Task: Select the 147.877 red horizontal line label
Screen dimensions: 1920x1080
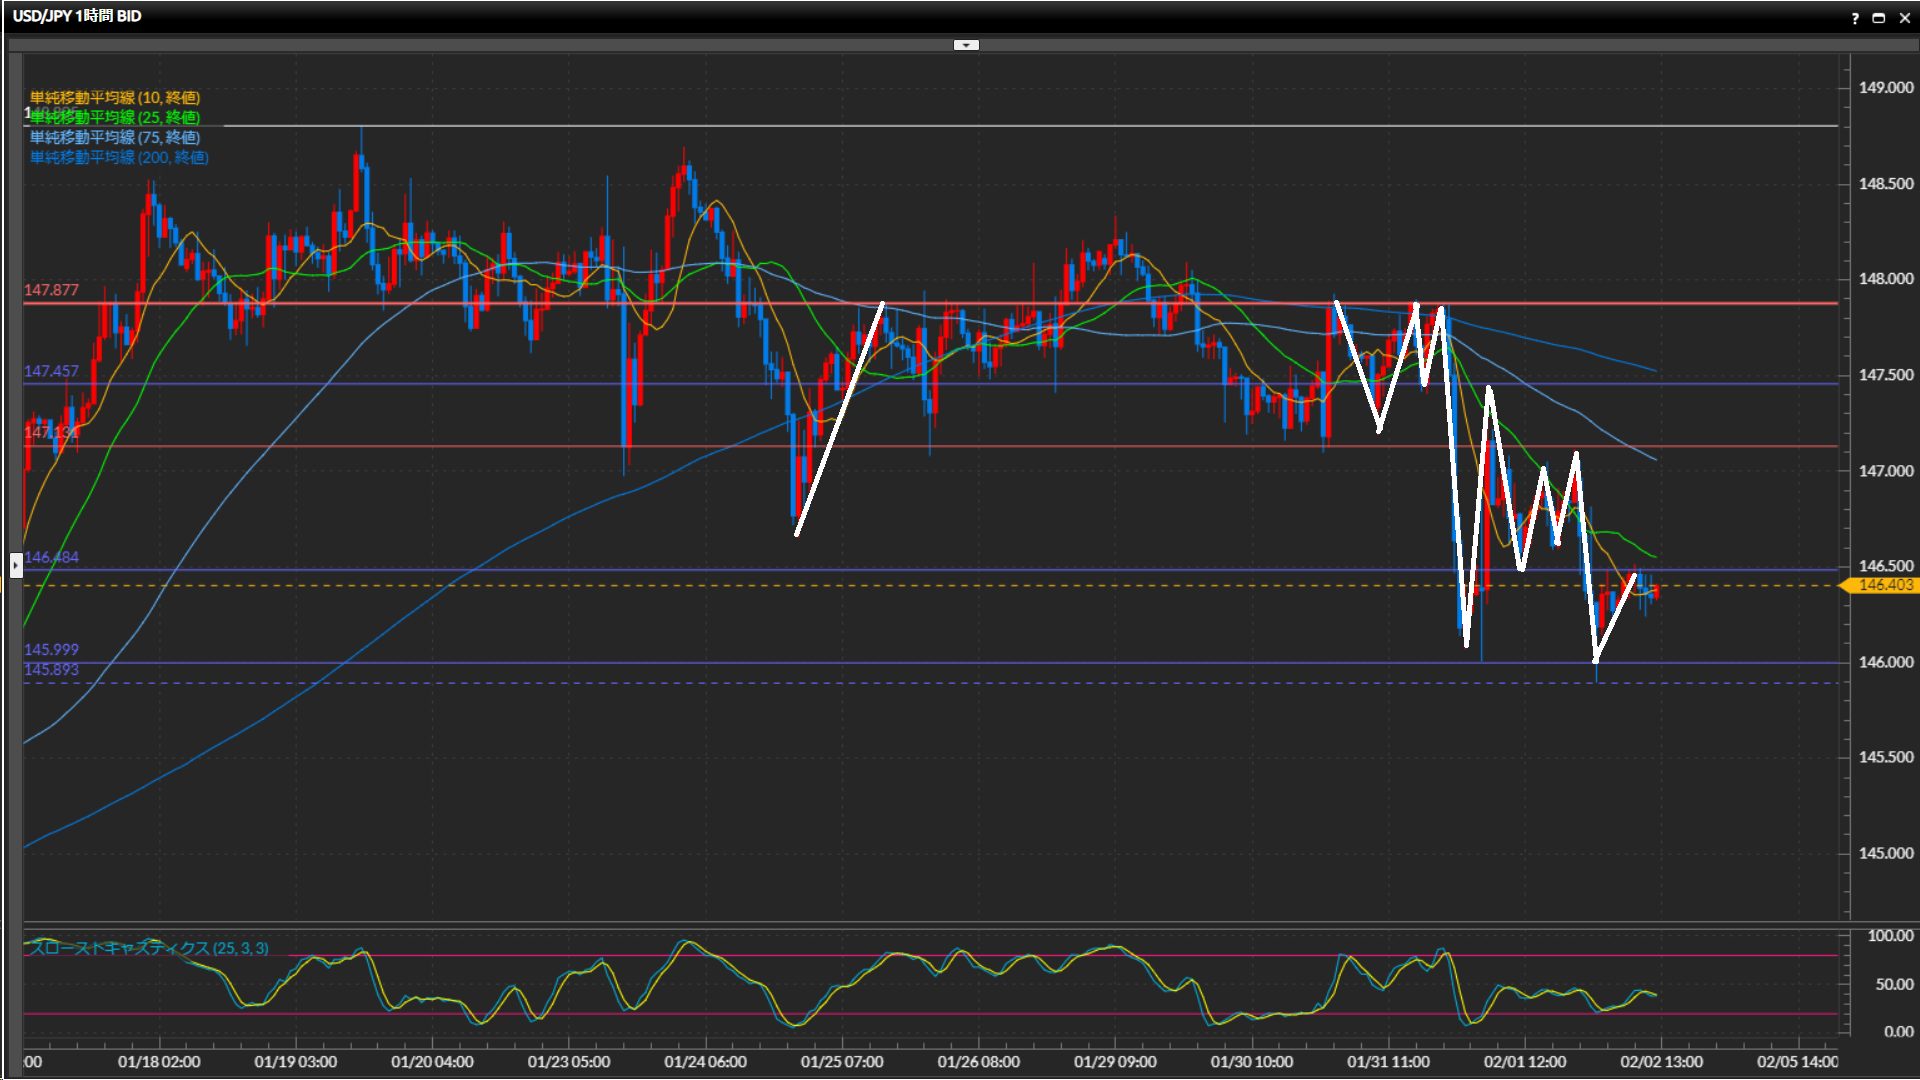Action: [51, 290]
